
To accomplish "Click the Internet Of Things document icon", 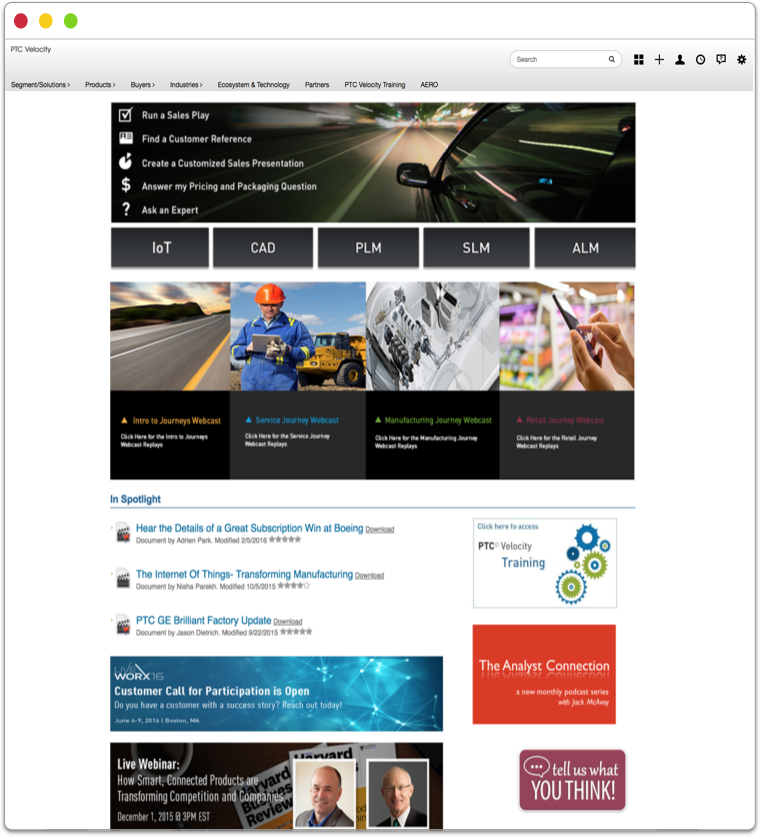I will coord(123,578).
